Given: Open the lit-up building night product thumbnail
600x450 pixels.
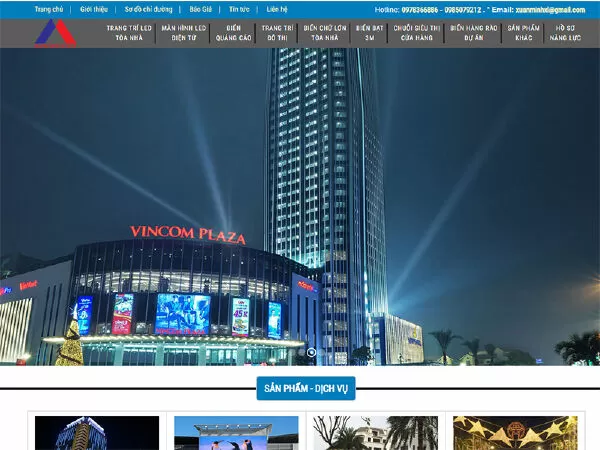Looking at the screenshot, I should (x=97, y=433).
